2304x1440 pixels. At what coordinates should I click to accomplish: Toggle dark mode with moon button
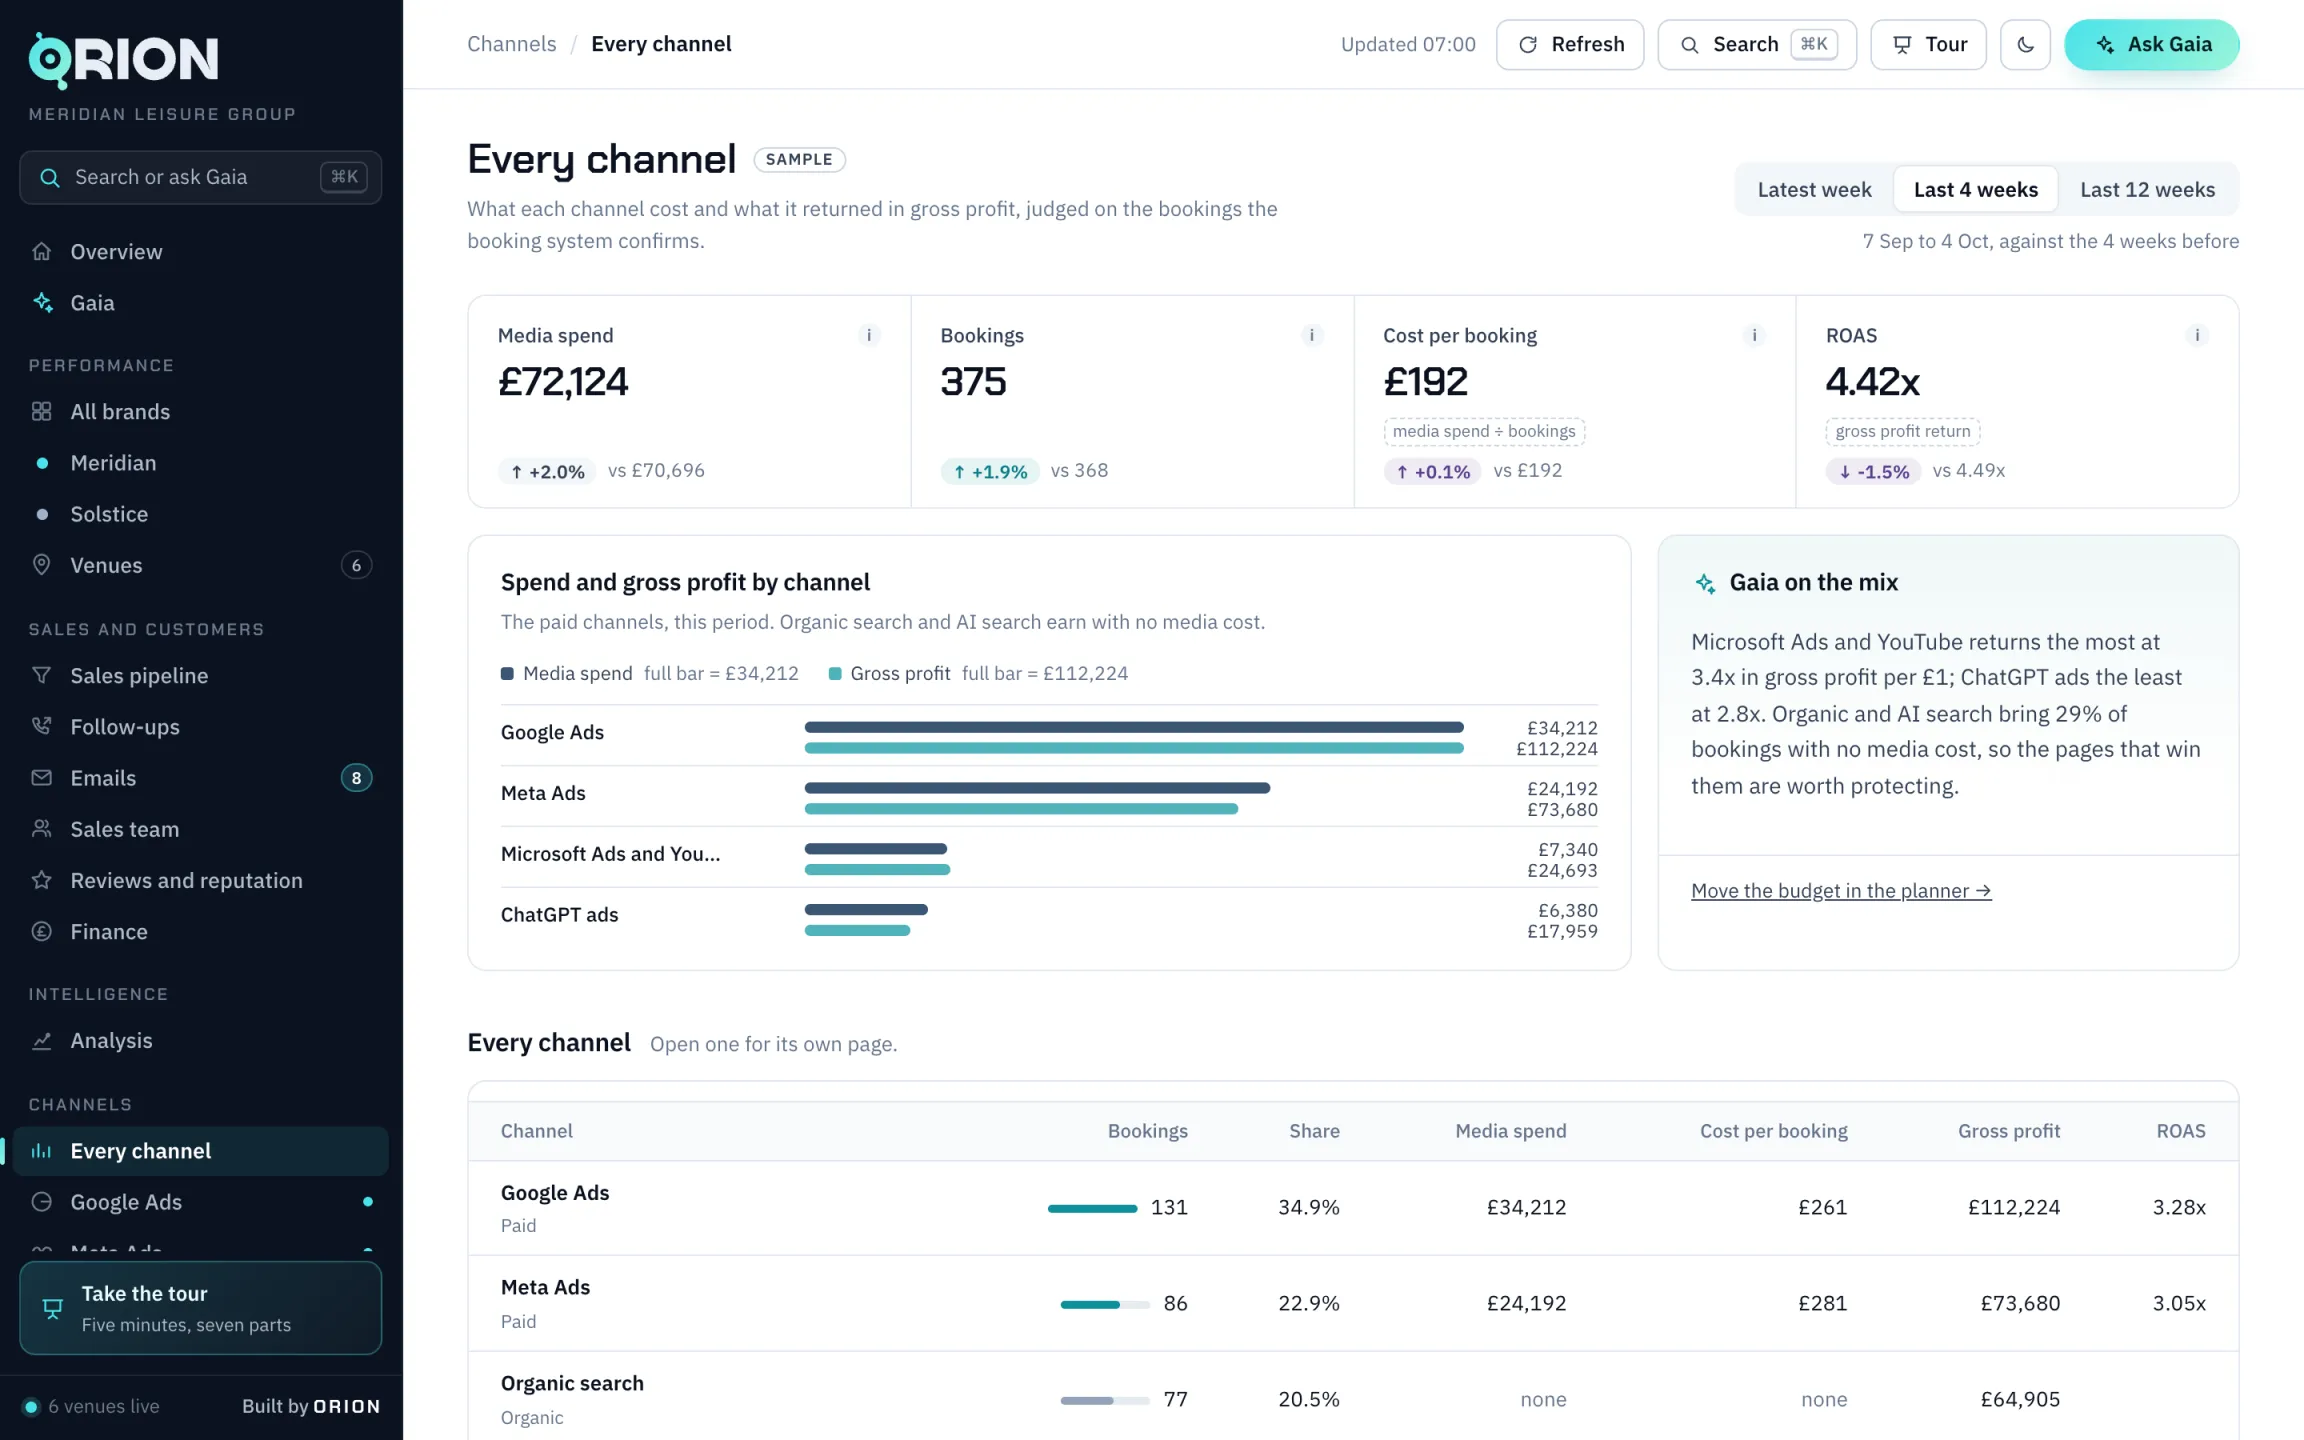[x=2025, y=44]
